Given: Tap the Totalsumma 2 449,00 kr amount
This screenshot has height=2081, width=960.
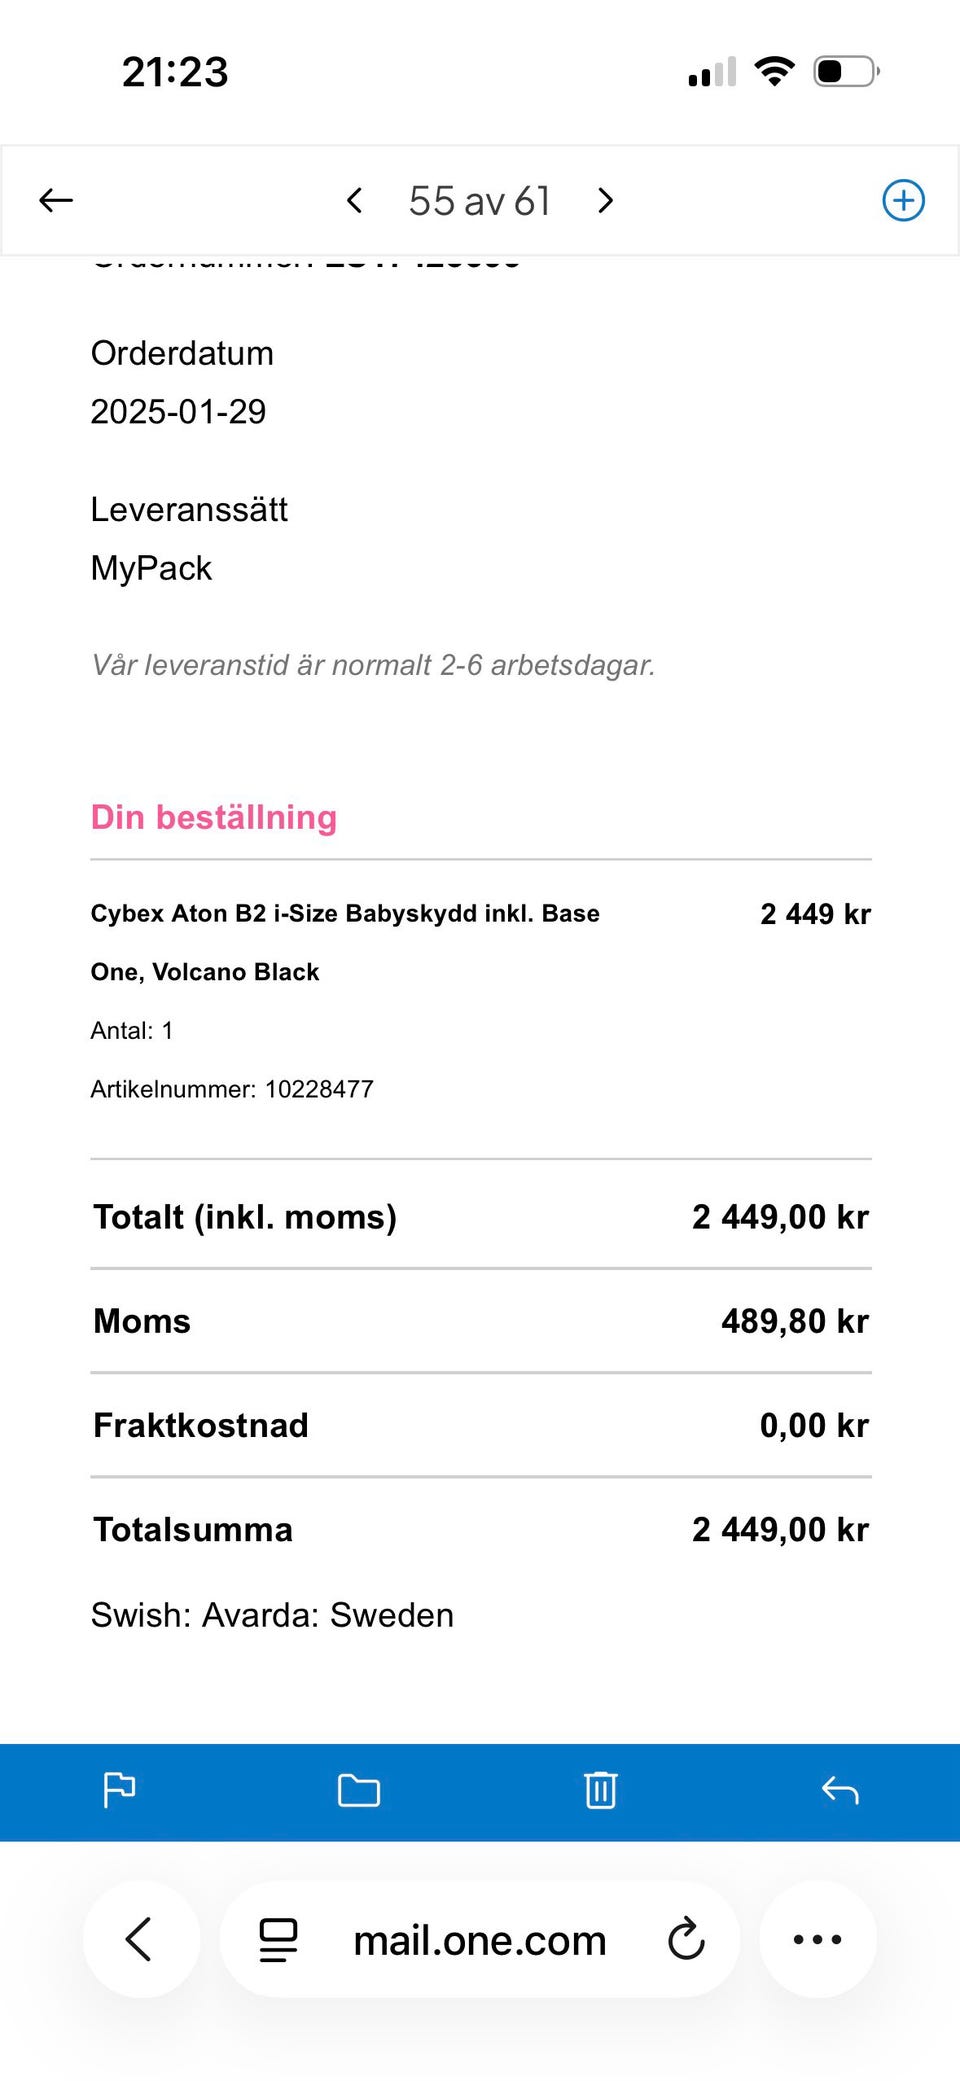Looking at the screenshot, I should (x=780, y=1529).
